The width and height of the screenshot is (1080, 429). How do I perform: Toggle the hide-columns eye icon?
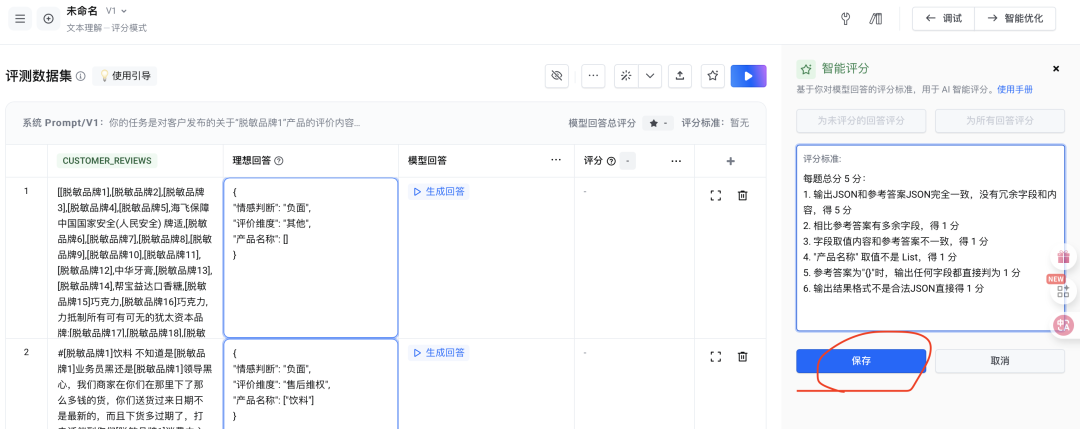[557, 76]
